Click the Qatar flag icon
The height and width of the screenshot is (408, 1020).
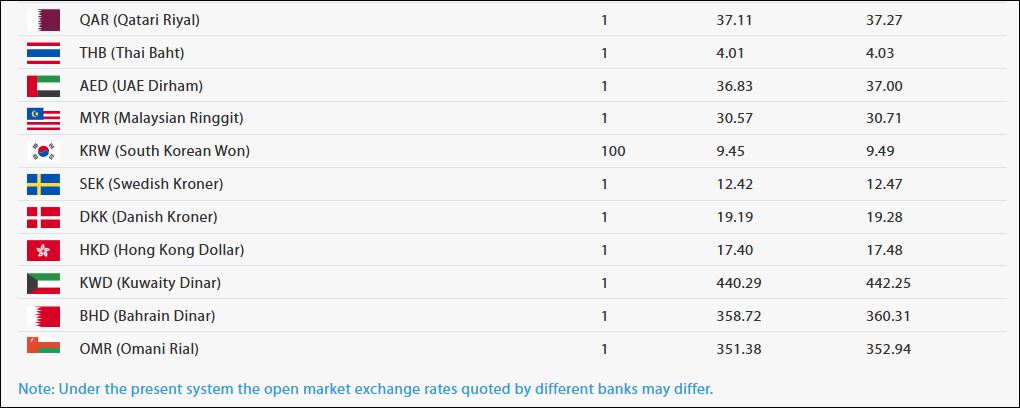click(x=43, y=20)
